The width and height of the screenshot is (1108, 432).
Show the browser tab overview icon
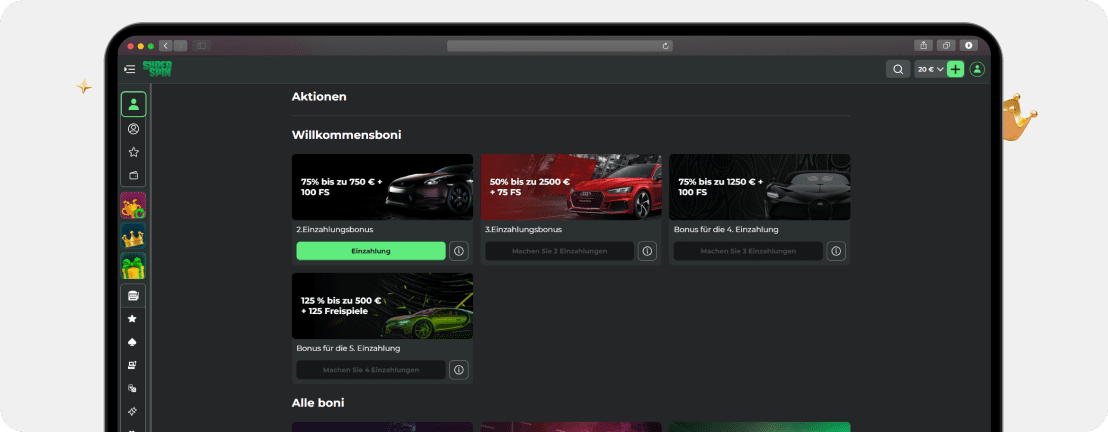pos(946,45)
